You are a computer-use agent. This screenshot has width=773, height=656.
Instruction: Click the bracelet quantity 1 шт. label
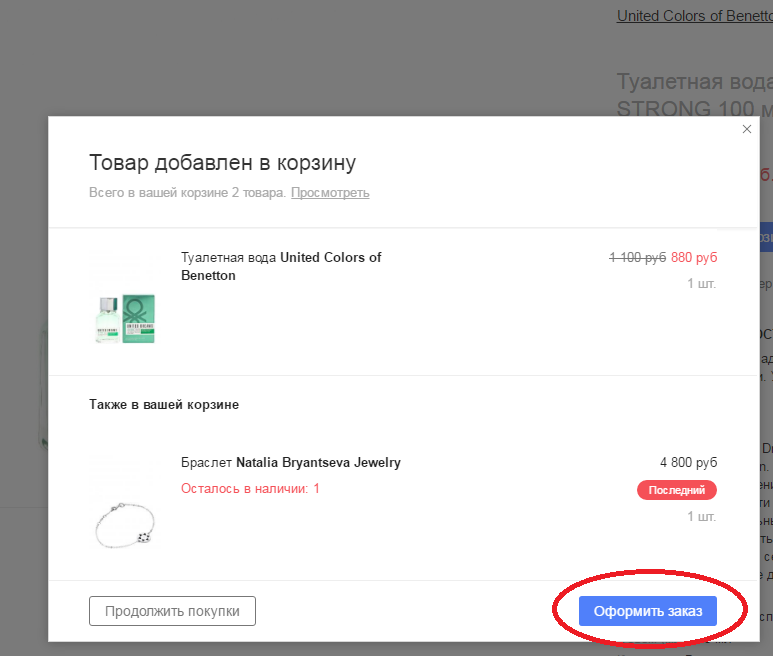coord(702,517)
